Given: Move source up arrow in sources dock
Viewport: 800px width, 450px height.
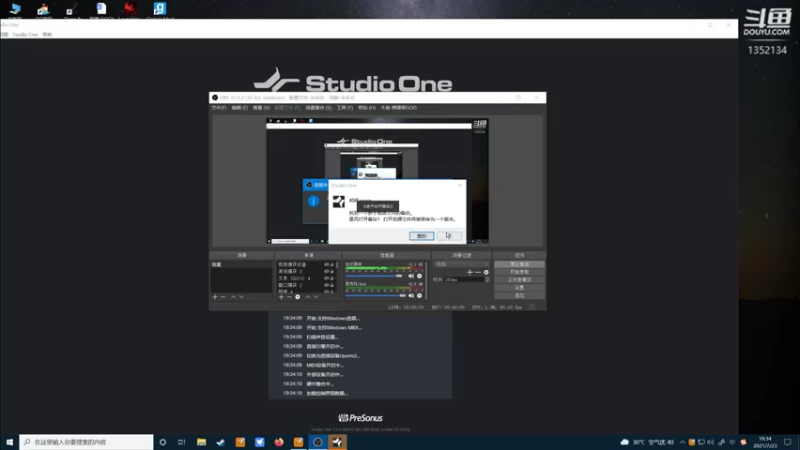Looking at the screenshot, I should [308, 297].
